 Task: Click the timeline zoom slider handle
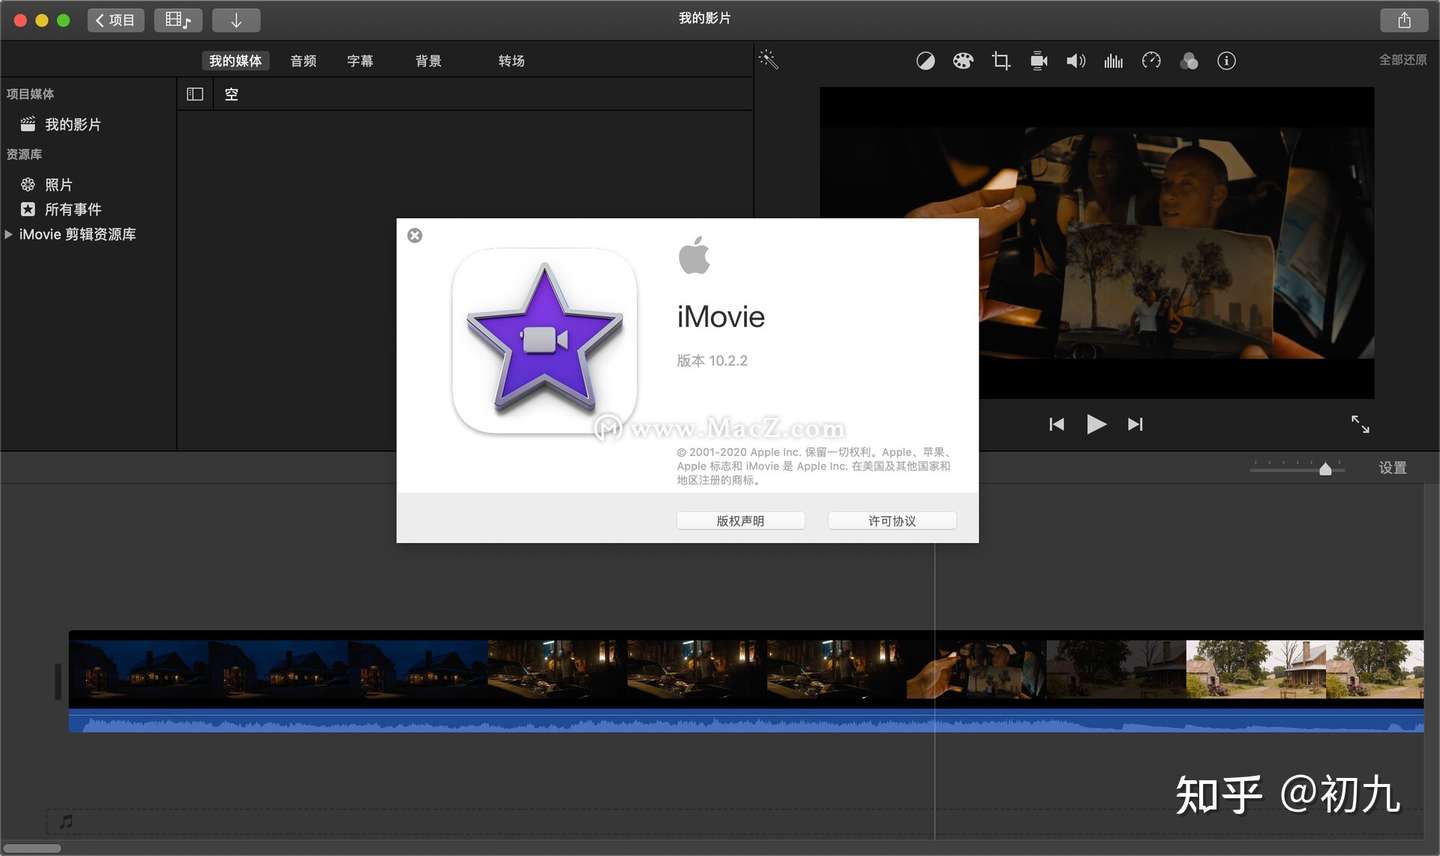(x=1325, y=469)
